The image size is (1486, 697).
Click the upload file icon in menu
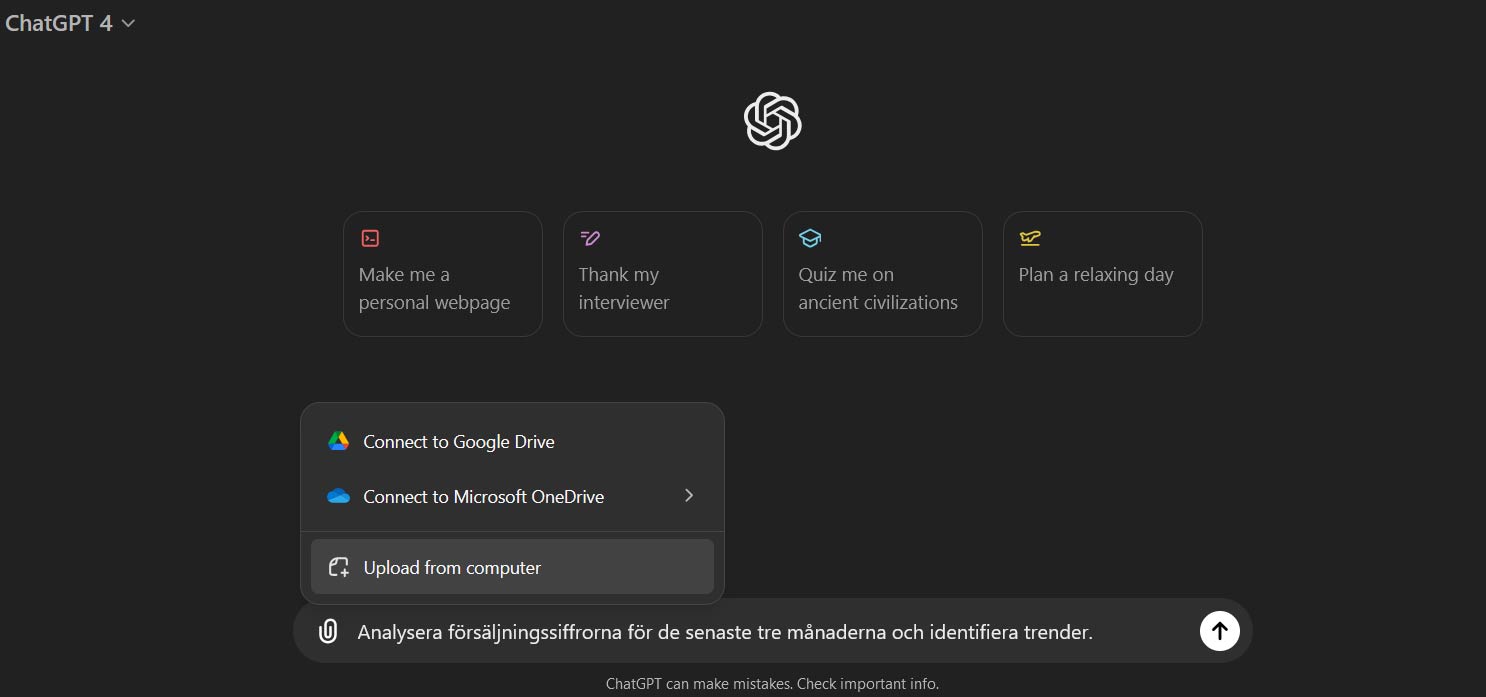[339, 567]
